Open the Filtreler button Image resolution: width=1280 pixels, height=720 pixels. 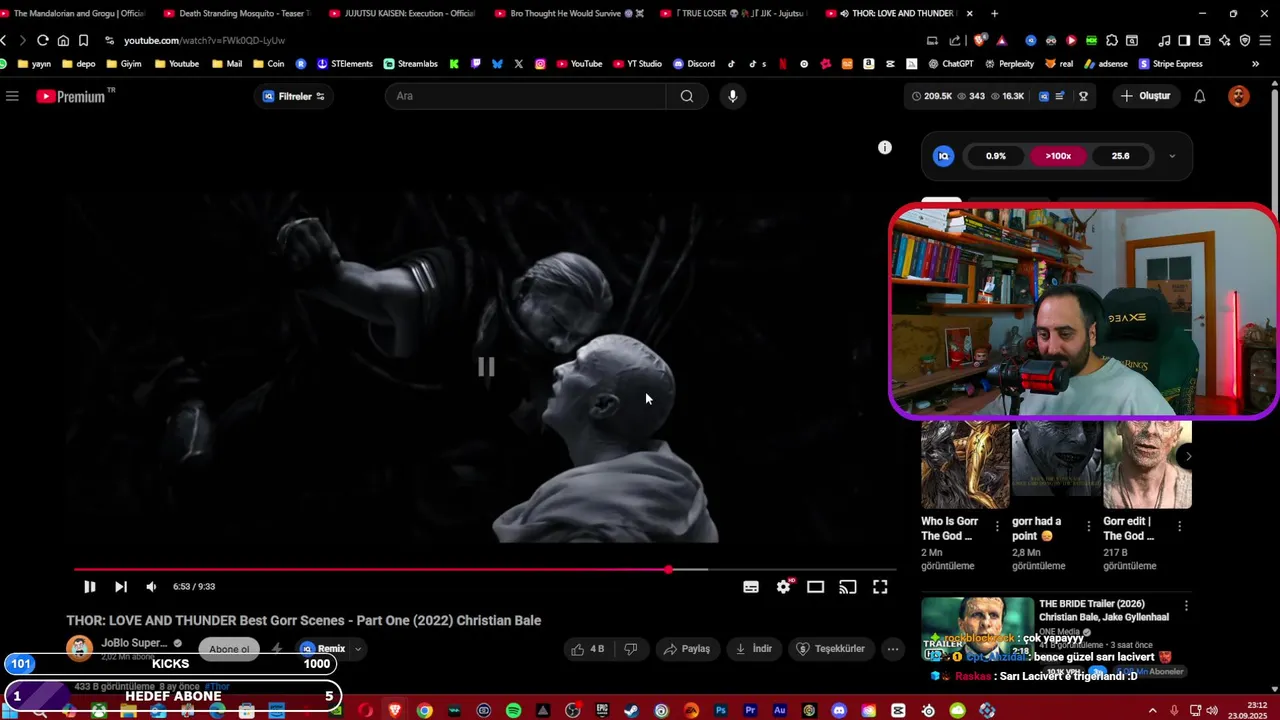294,96
